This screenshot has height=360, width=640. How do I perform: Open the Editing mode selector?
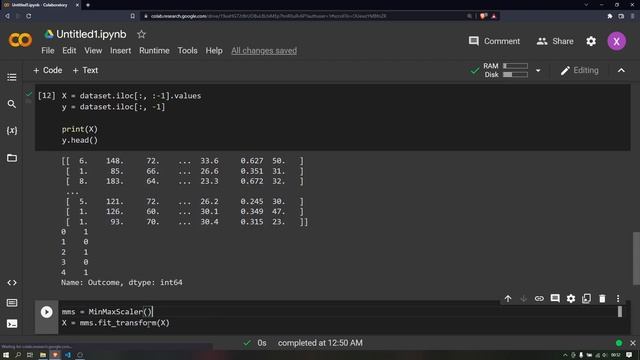pyautogui.click(x=580, y=70)
